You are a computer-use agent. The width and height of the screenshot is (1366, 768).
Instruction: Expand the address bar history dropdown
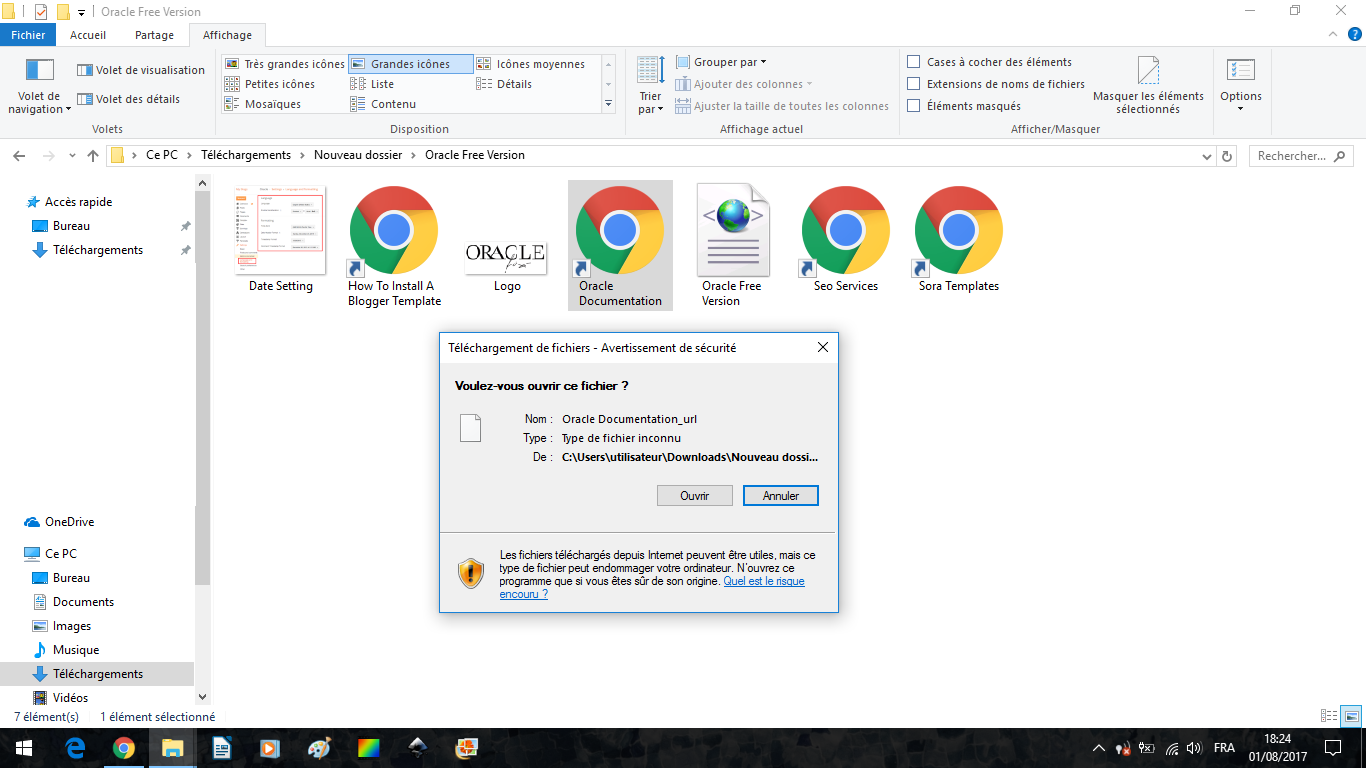coord(1206,156)
